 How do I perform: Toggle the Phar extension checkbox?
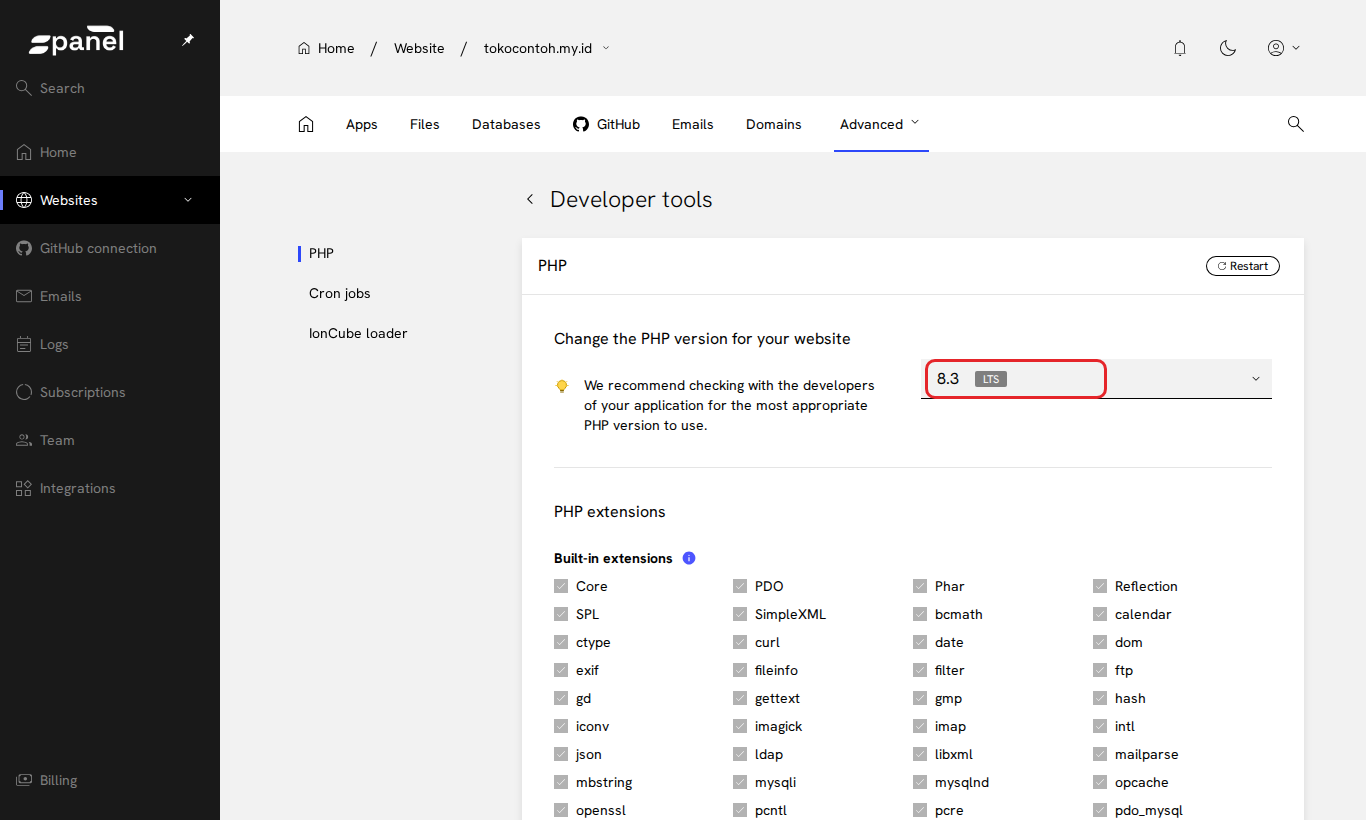(920, 586)
